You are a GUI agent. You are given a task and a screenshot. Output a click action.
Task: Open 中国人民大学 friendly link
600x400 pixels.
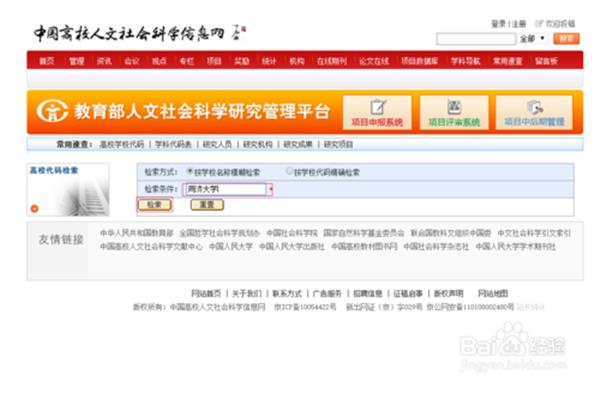pos(231,246)
